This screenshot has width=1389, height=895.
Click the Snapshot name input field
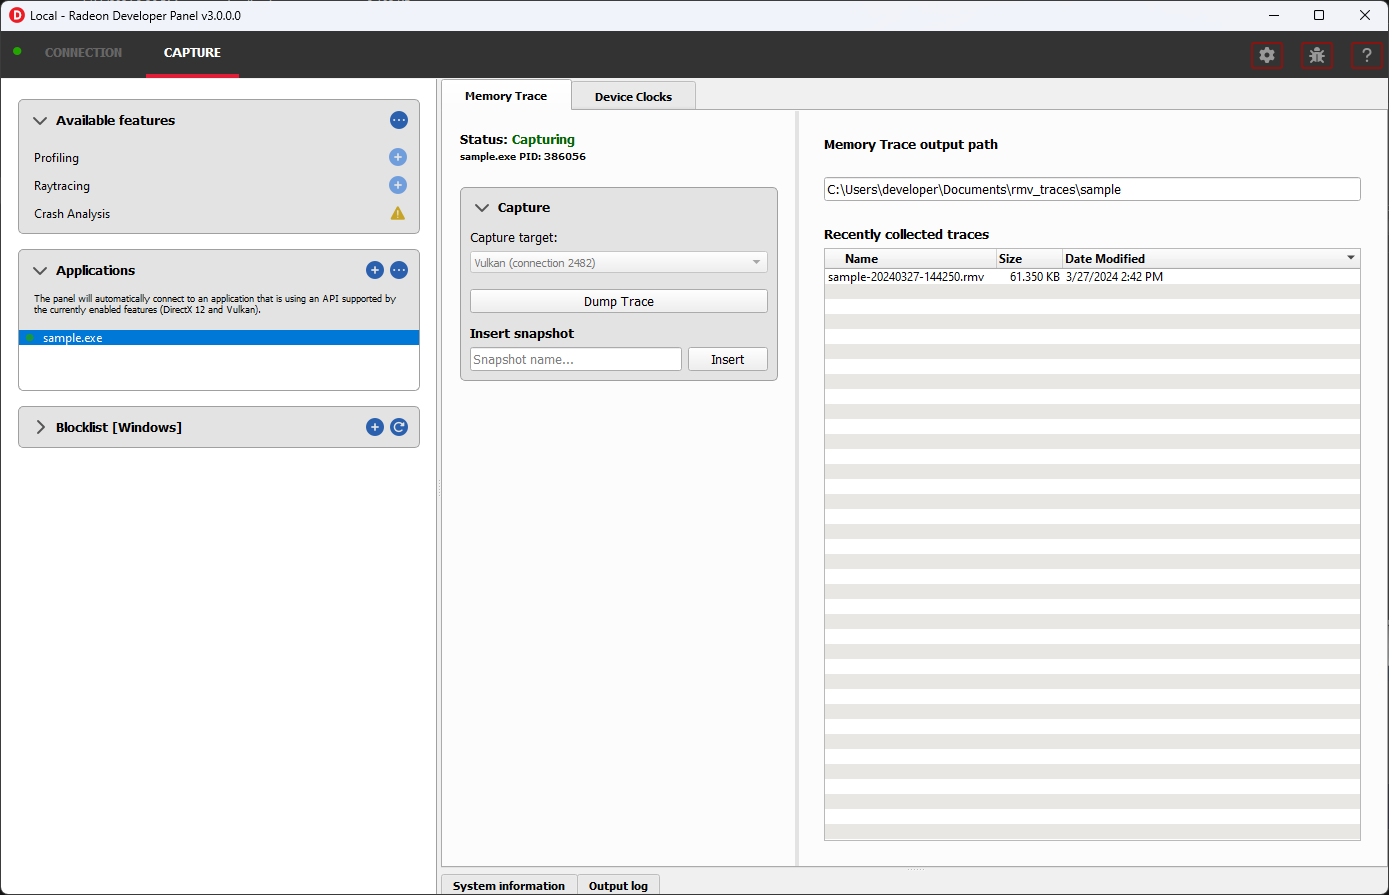tap(575, 360)
